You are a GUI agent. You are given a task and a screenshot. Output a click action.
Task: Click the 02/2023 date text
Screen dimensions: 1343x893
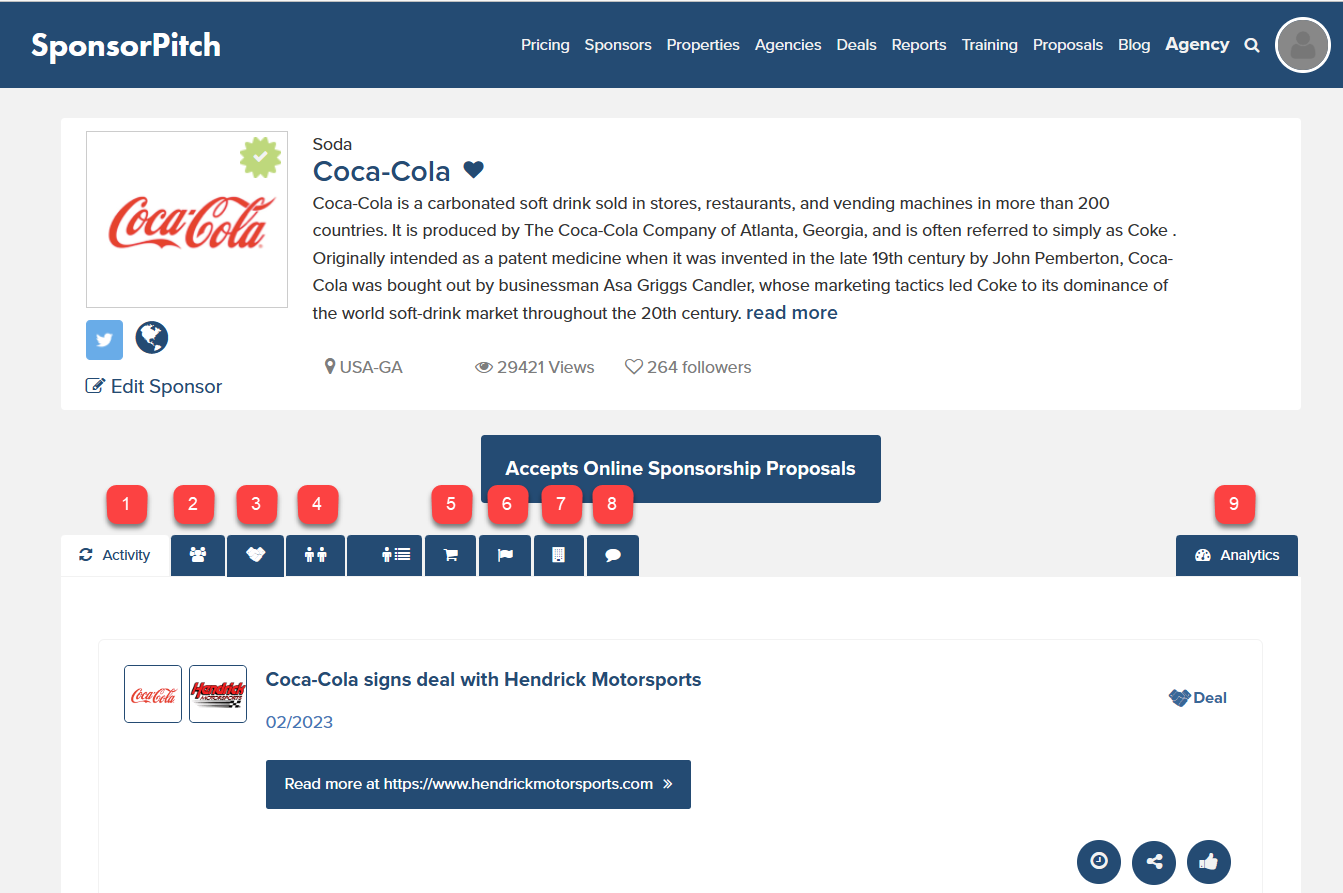click(300, 722)
